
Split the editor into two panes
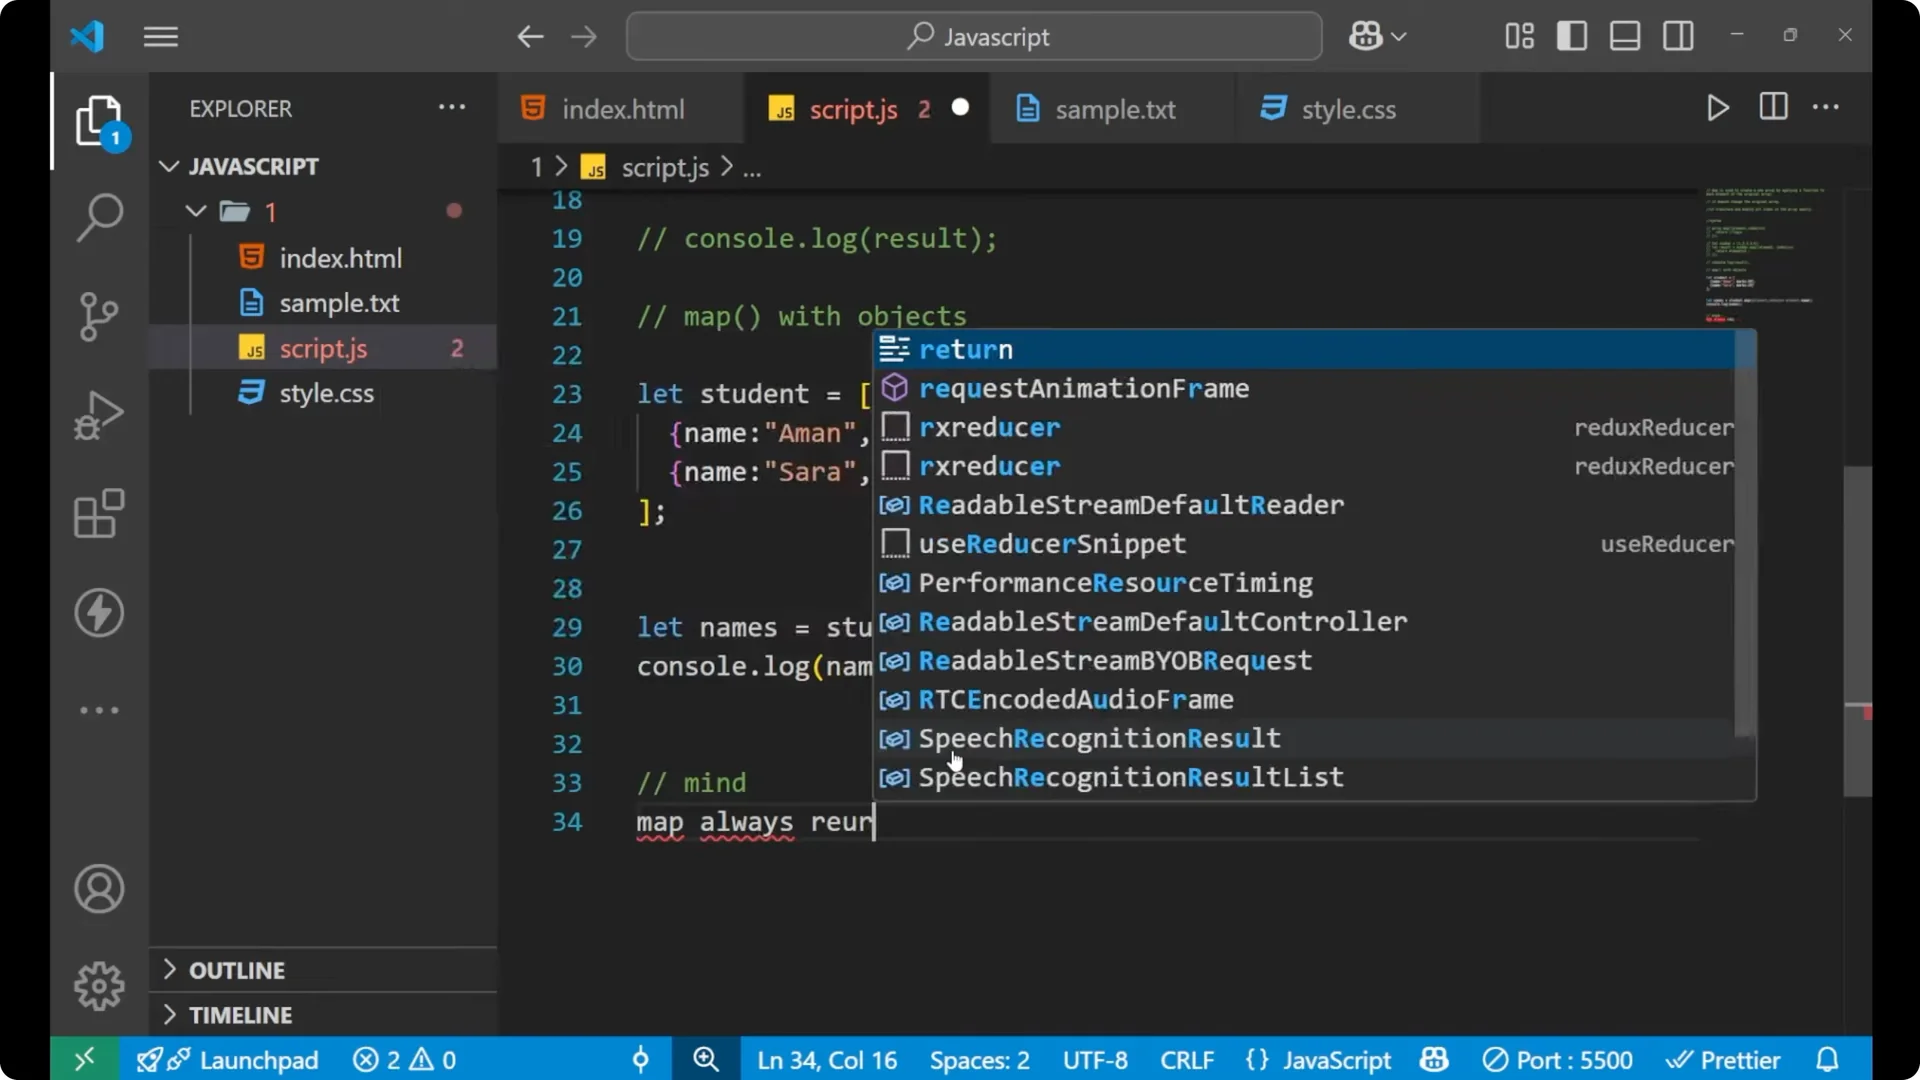point(1772,107)
